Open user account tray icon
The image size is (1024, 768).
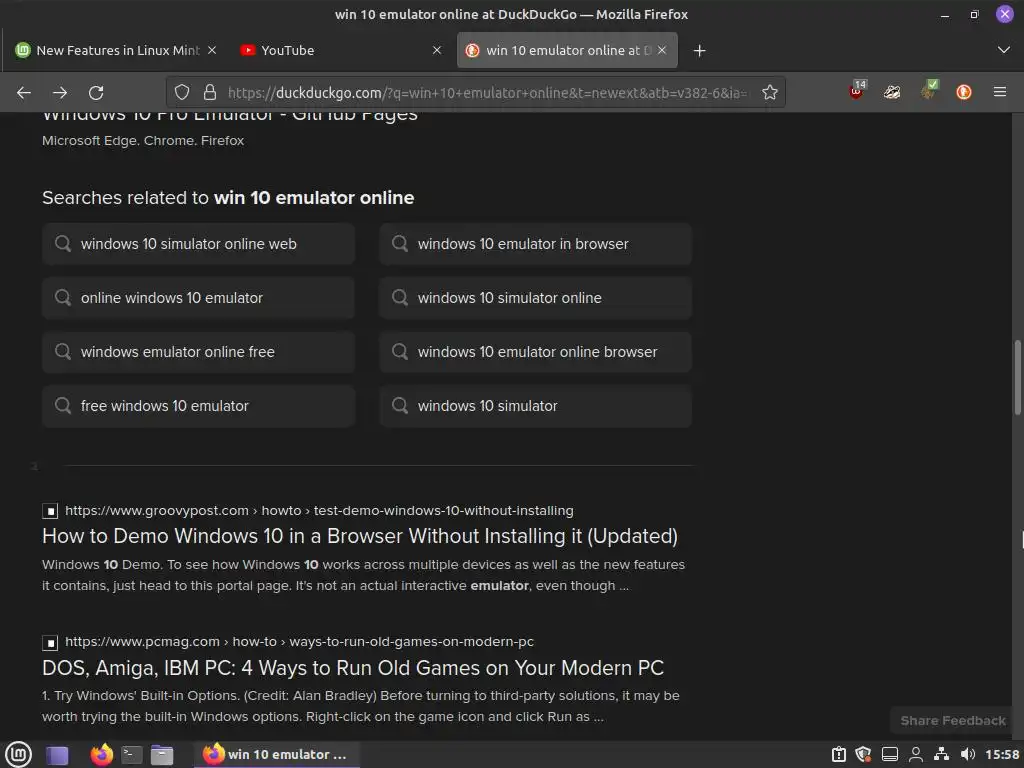pos(916,754)
